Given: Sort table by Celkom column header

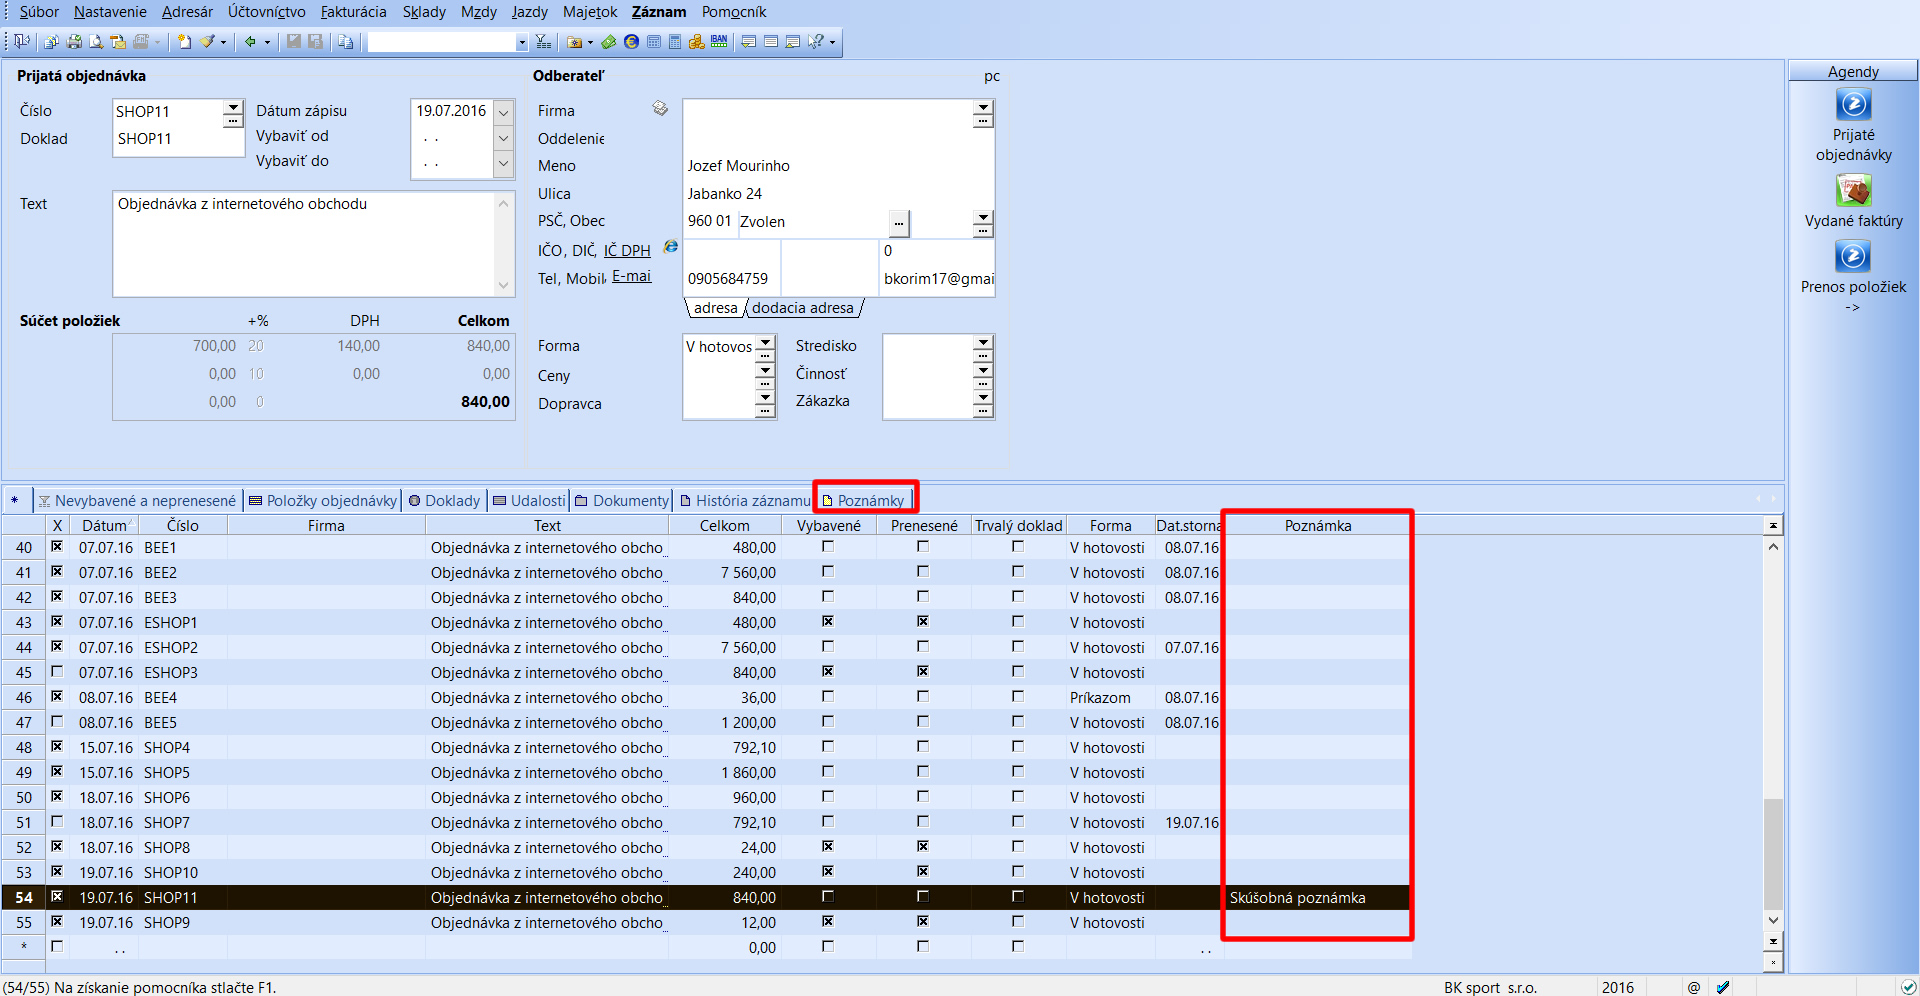Looking at the screenshot, I should pyautogui.click(x=724, y=525).
